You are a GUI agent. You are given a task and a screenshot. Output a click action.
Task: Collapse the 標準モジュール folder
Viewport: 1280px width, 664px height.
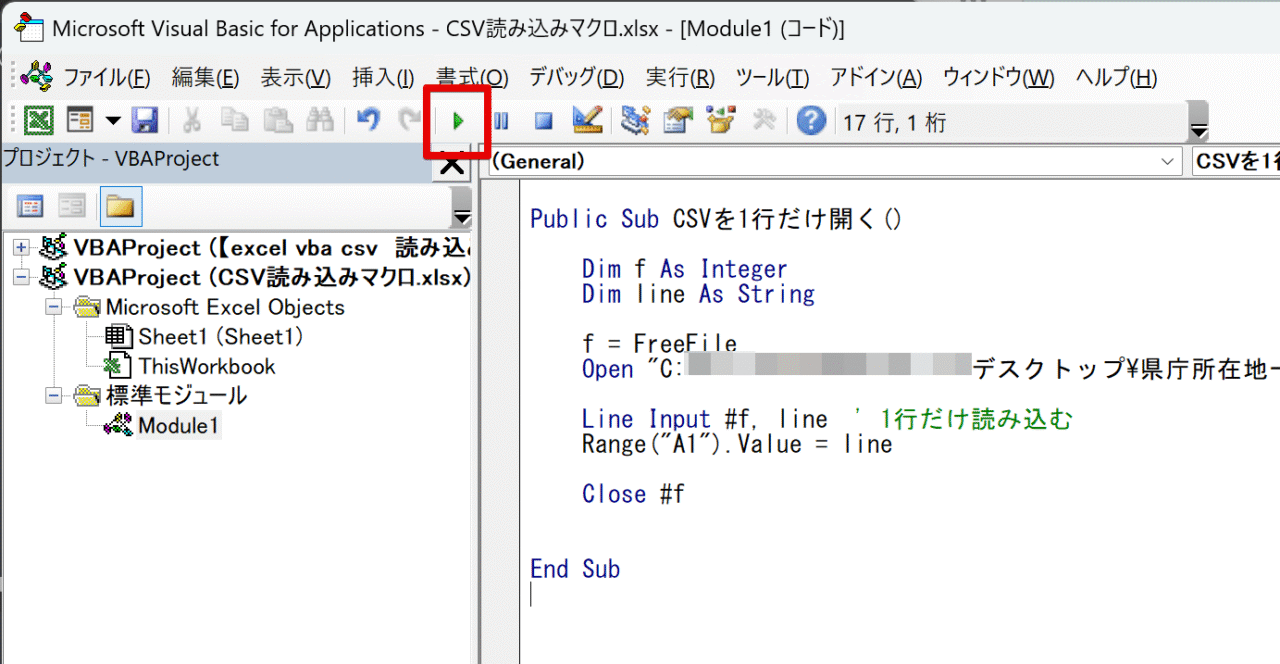click(x=53, y=395)
